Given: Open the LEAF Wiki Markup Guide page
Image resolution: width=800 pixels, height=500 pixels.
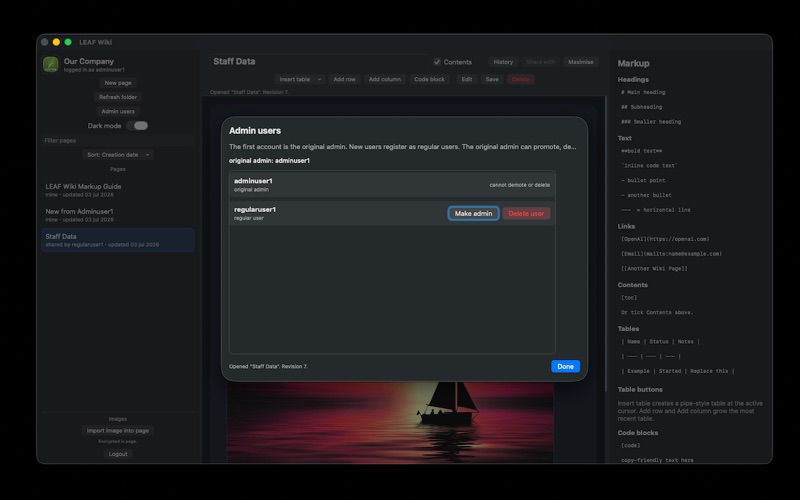Looking at the screenshot, I should [118, 190].
